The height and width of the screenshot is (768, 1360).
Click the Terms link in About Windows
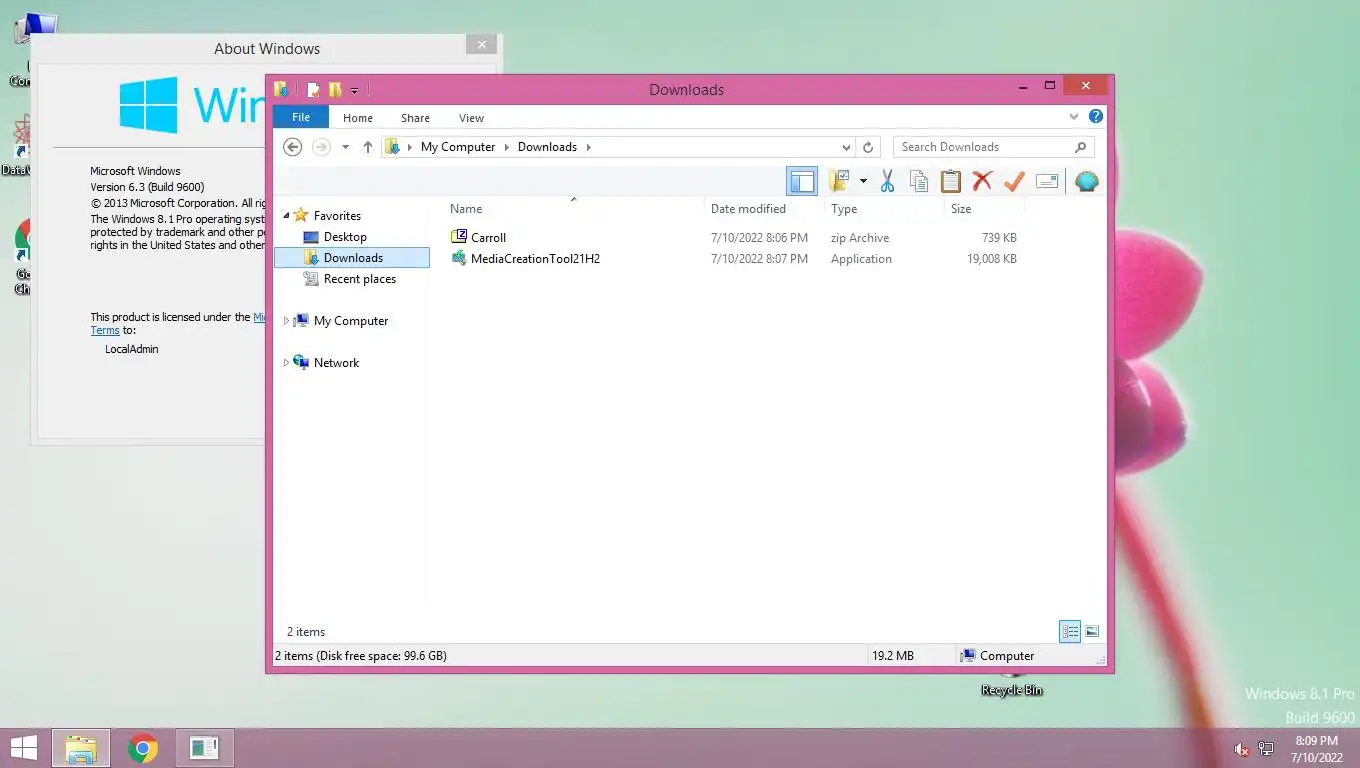pos(105,330)
